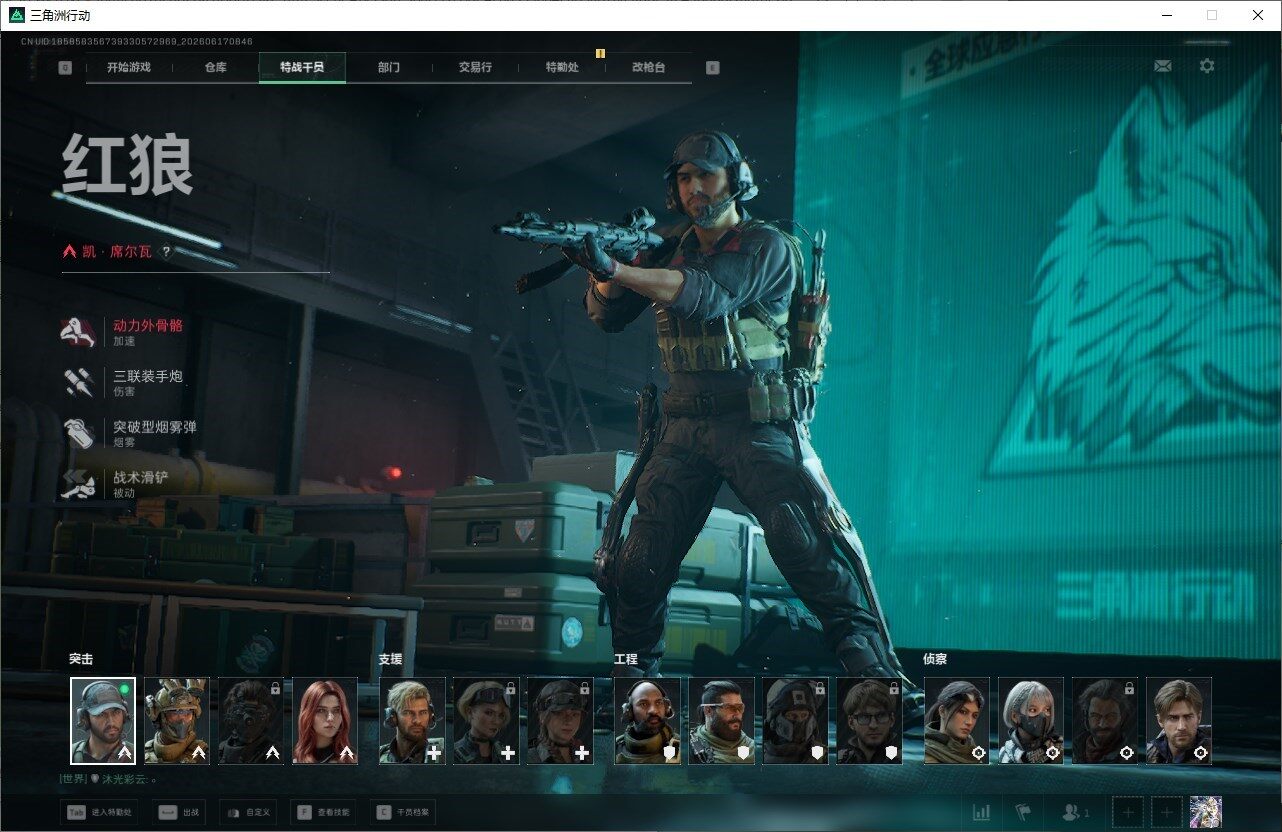This screenshot has width=1282, height=832.
Task: Select the blond bearded 支援 operator
Action: click(x=412, y=721)
